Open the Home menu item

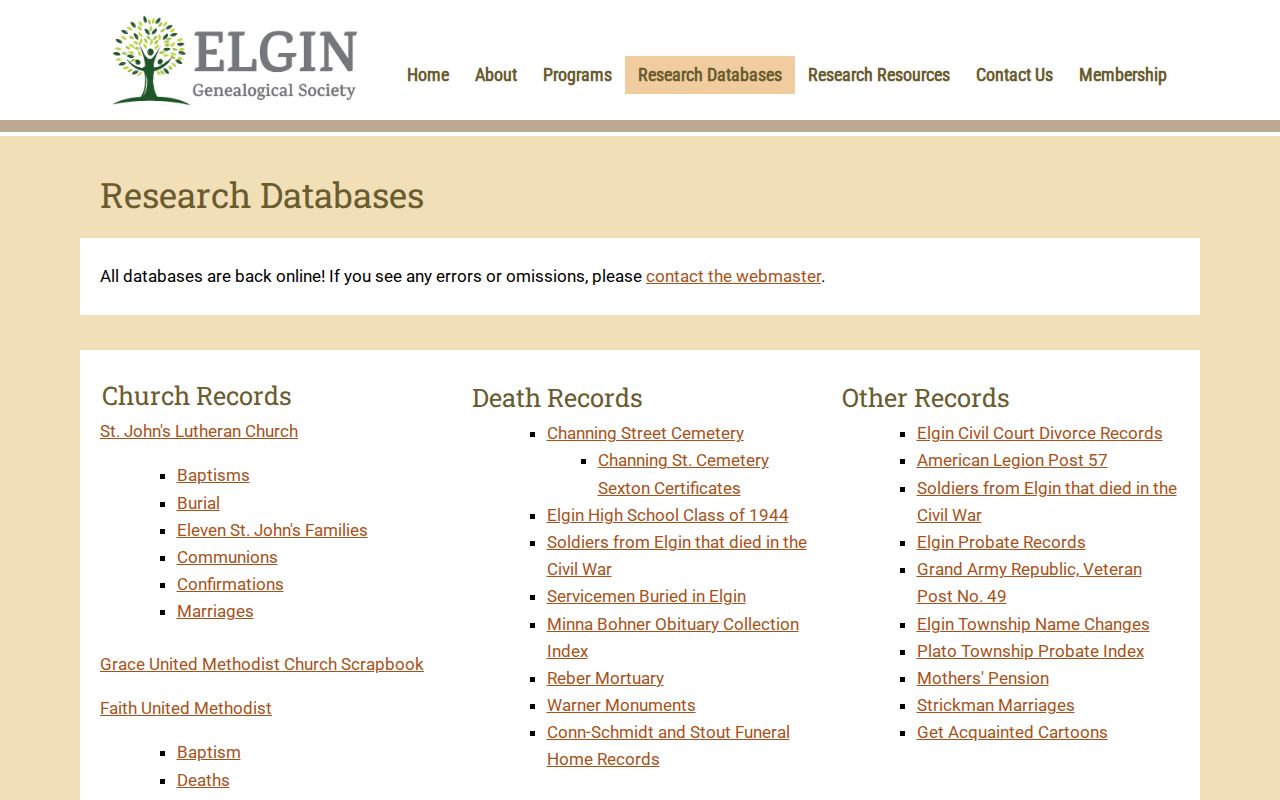click(x=428, y=75)
